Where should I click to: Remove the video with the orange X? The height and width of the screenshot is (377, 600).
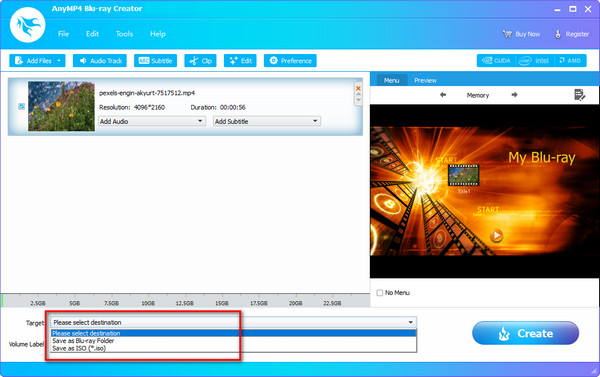point(358,88)
